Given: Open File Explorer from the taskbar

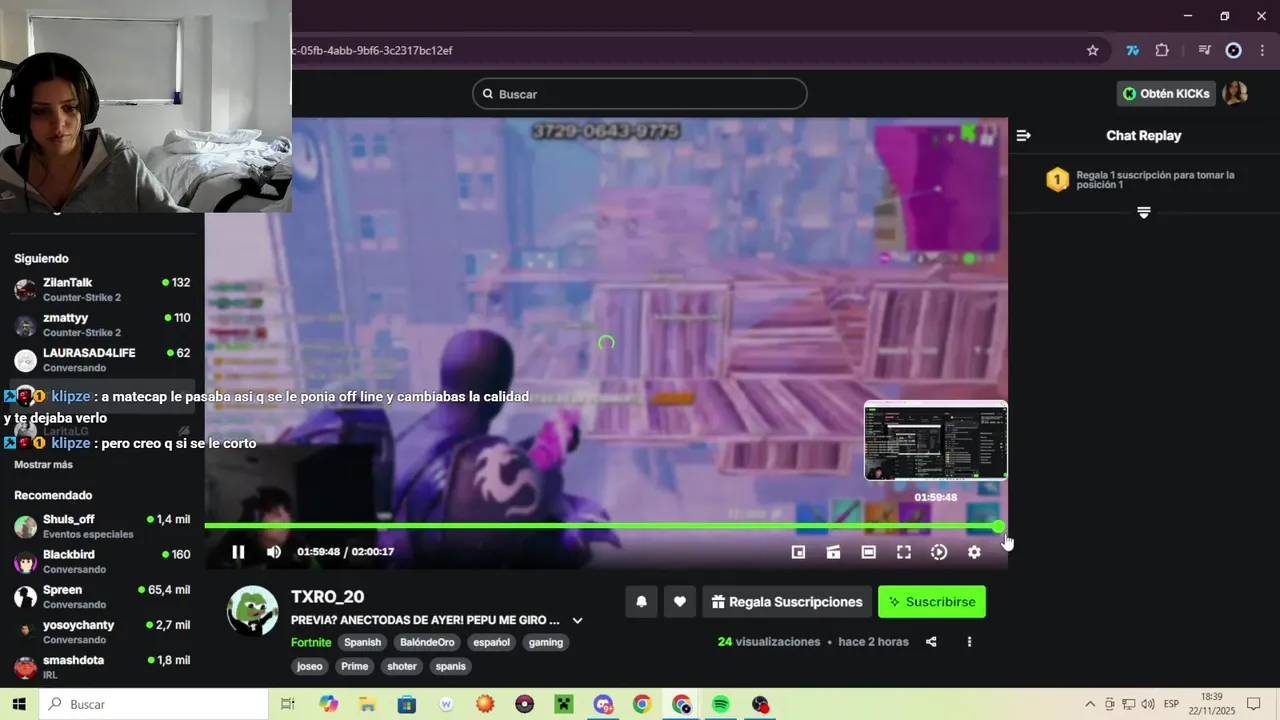Looking at the screenshot, I should point(367,704).
